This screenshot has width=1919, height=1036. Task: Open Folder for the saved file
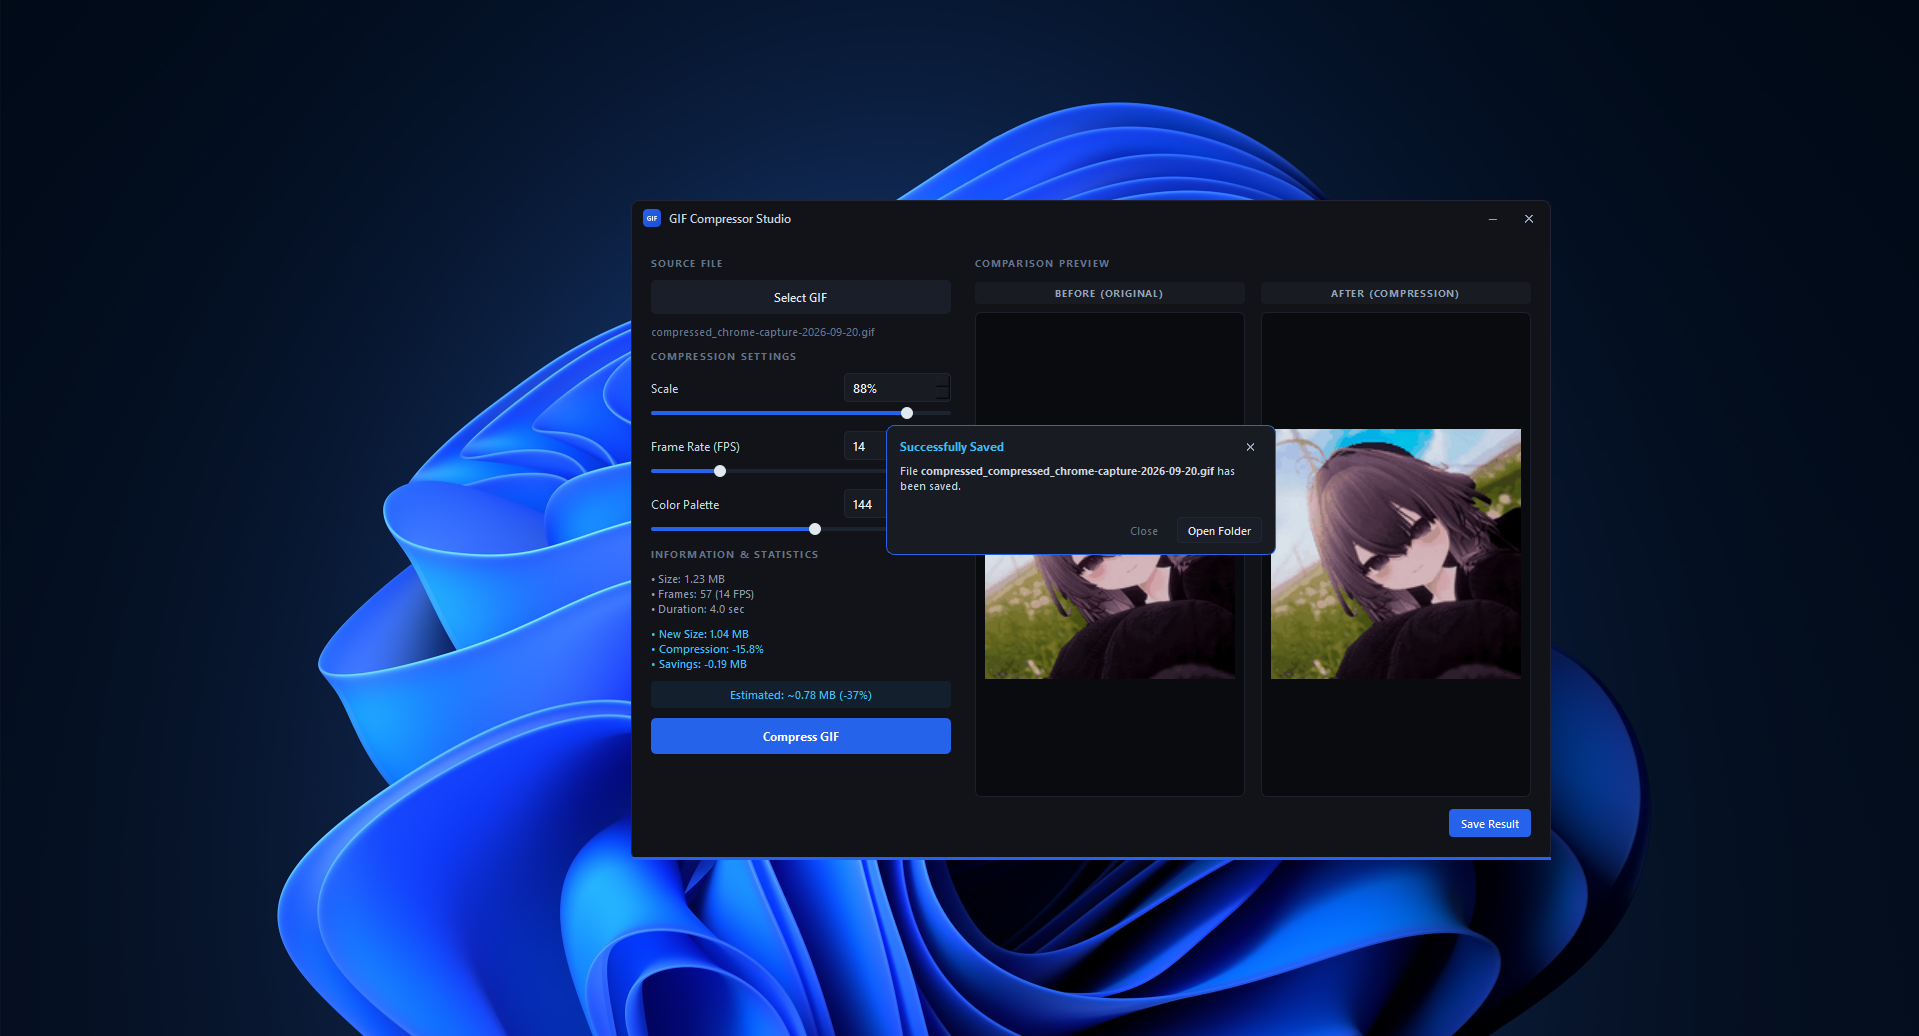coord(1219,531)
